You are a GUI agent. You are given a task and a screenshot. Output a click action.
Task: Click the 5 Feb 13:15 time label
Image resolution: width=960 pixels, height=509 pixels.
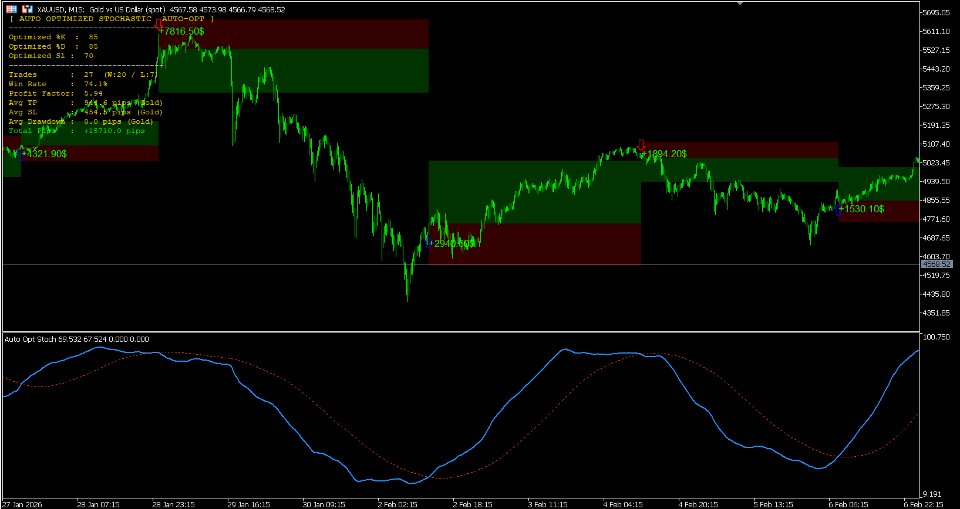[773, 504]
